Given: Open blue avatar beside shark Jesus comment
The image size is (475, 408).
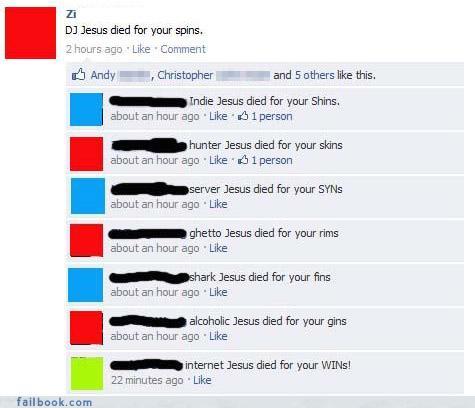Looking at the screenshot, I should pyautogui.click(x=86, y=285).
